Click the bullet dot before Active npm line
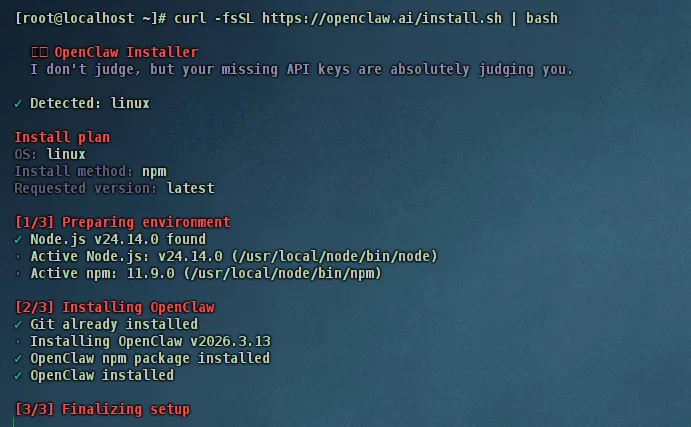Screen dimensions: 691x427 pos(18,274)
